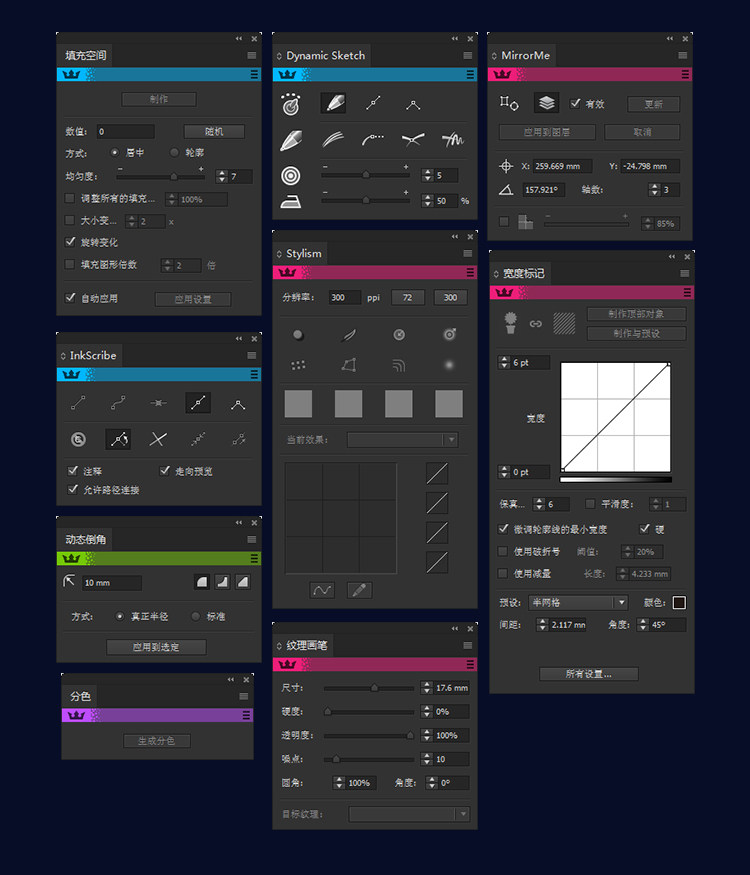Click the free transform icon in Stylism
Image resolution: width=750 pixels, height=875 pixels.
click(x=349, y=366)
